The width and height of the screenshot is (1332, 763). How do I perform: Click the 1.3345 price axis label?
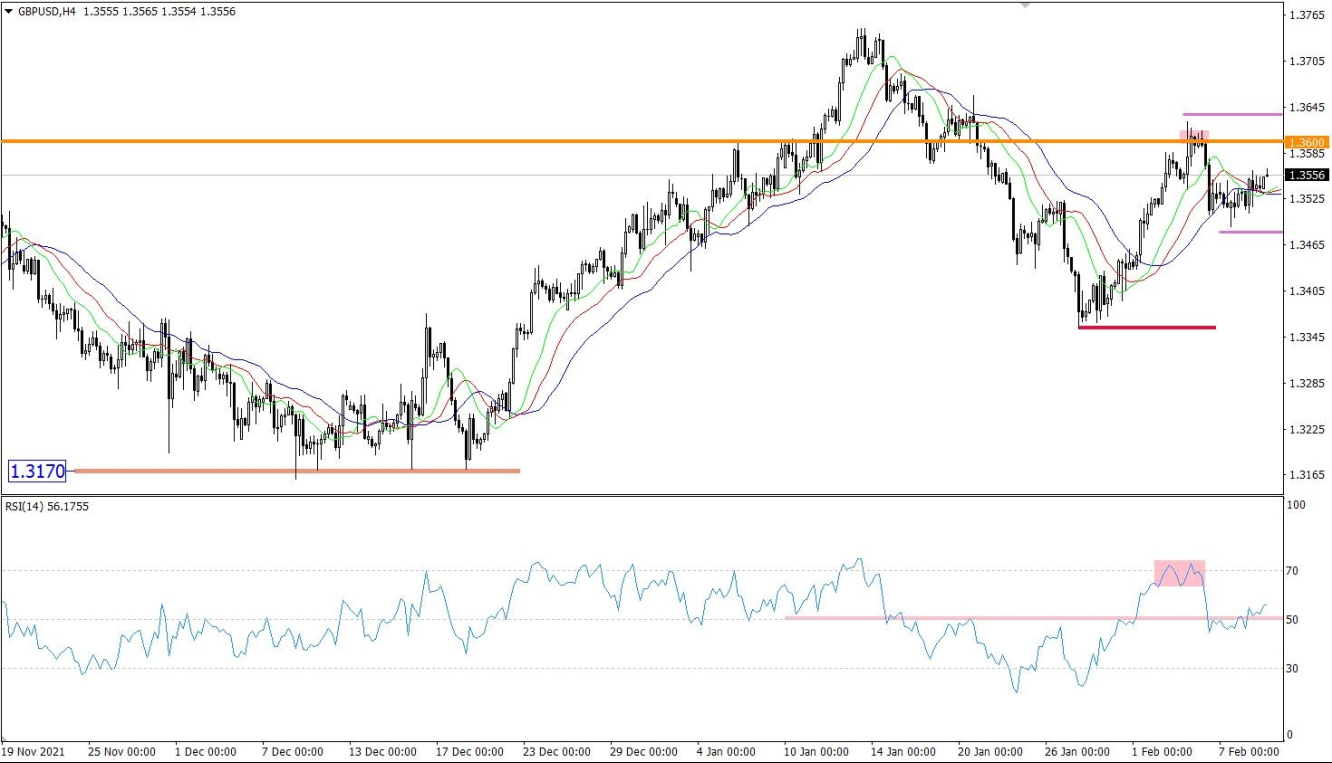(x=1307, y=337)
